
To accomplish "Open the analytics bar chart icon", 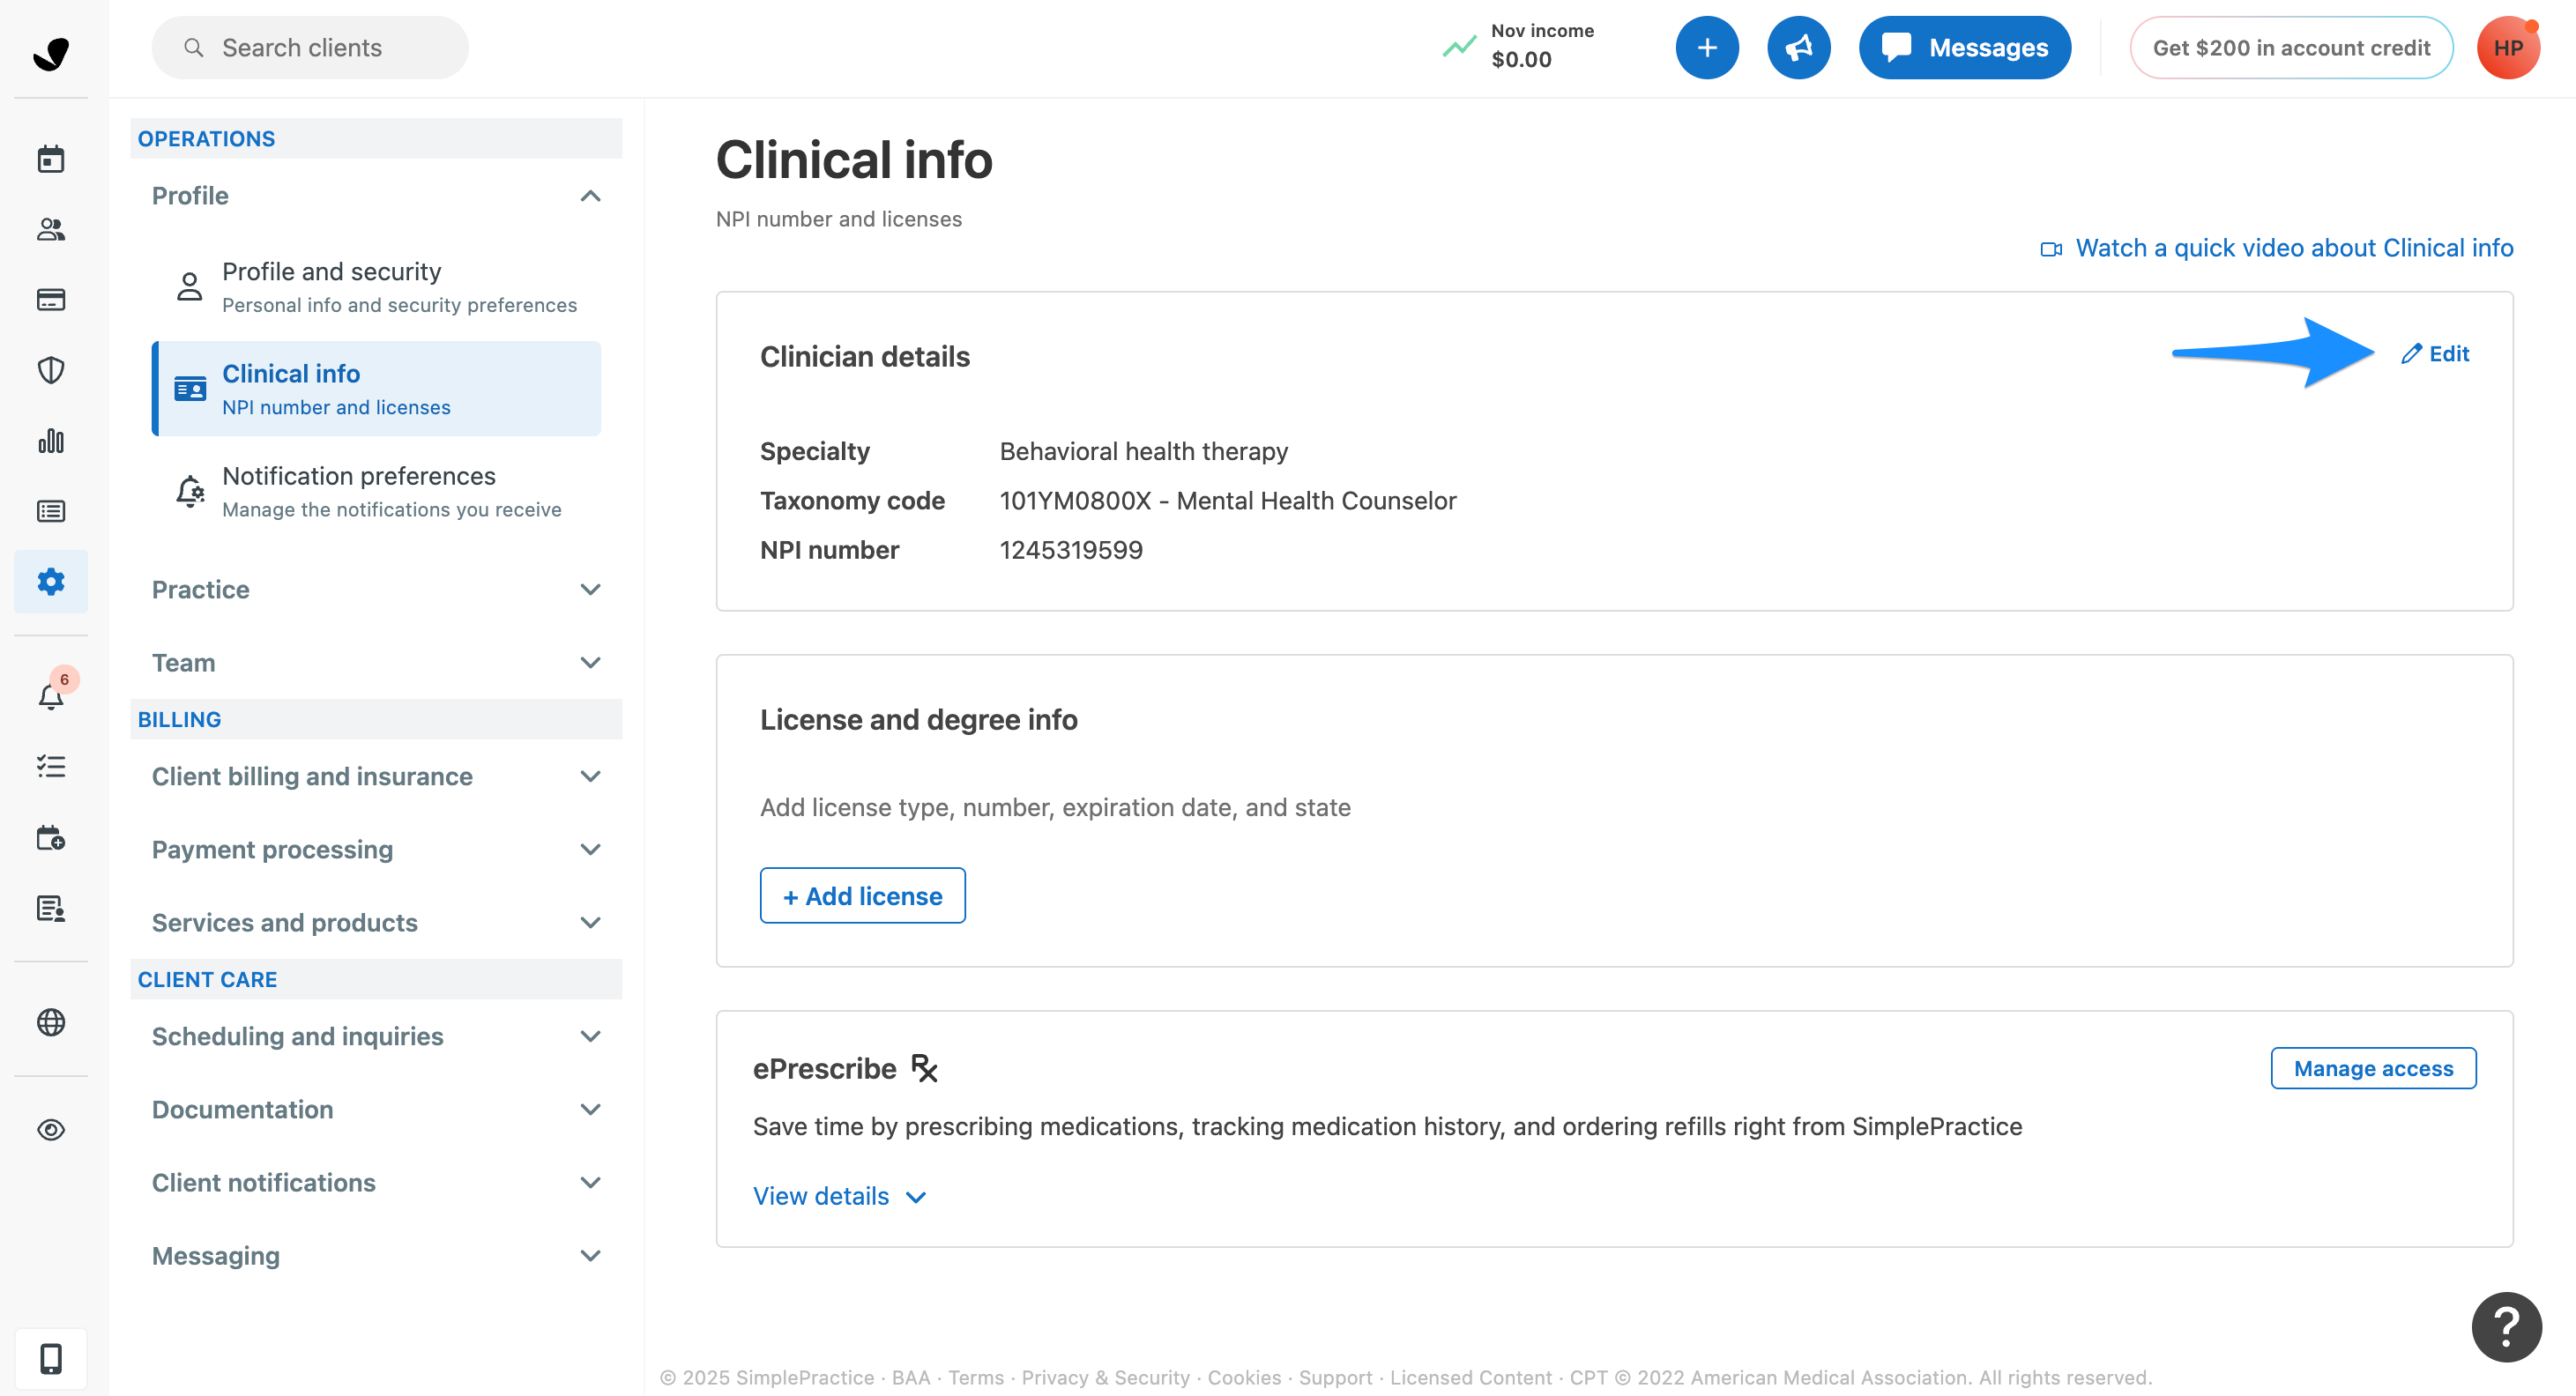I will (51, 441).
